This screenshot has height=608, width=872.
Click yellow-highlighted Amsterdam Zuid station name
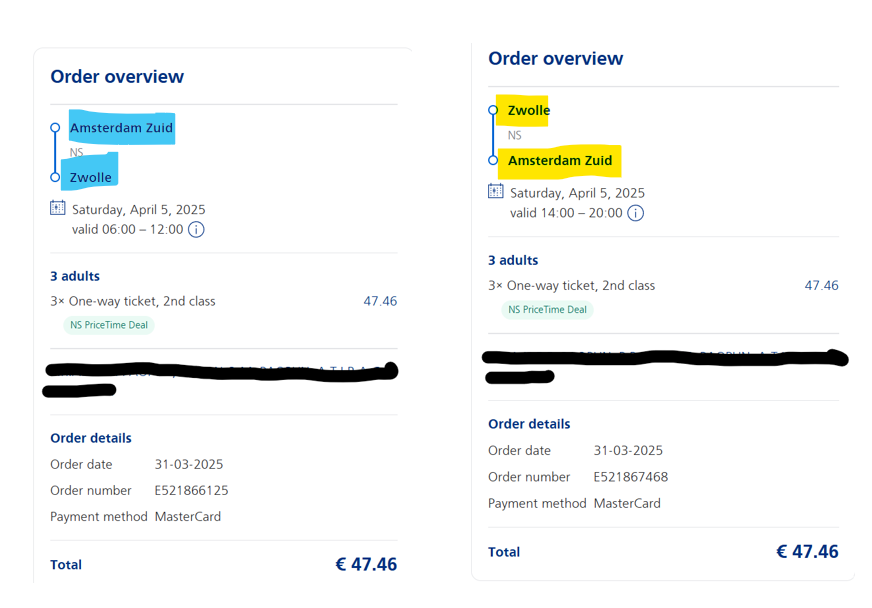pos(560,160)
